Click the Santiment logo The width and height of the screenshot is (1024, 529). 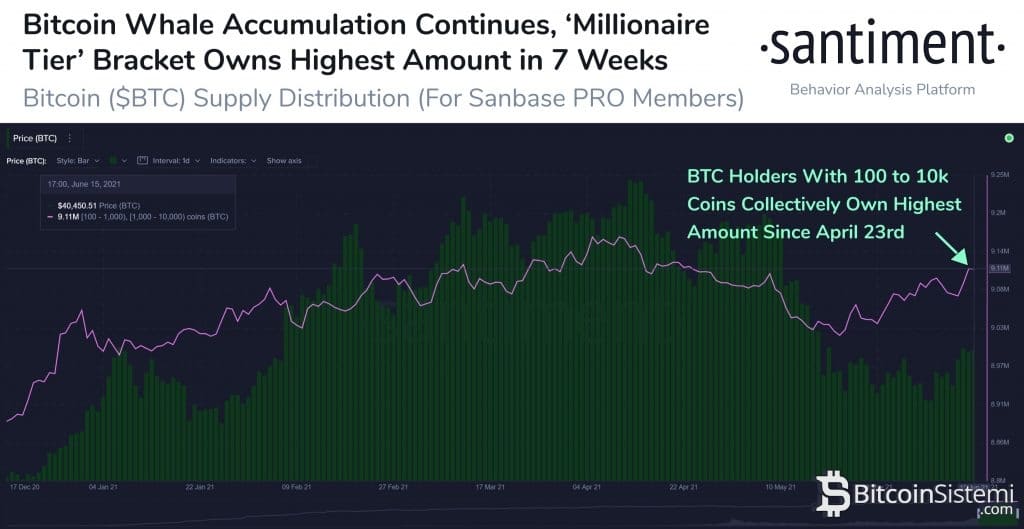[x=880, y=42]
